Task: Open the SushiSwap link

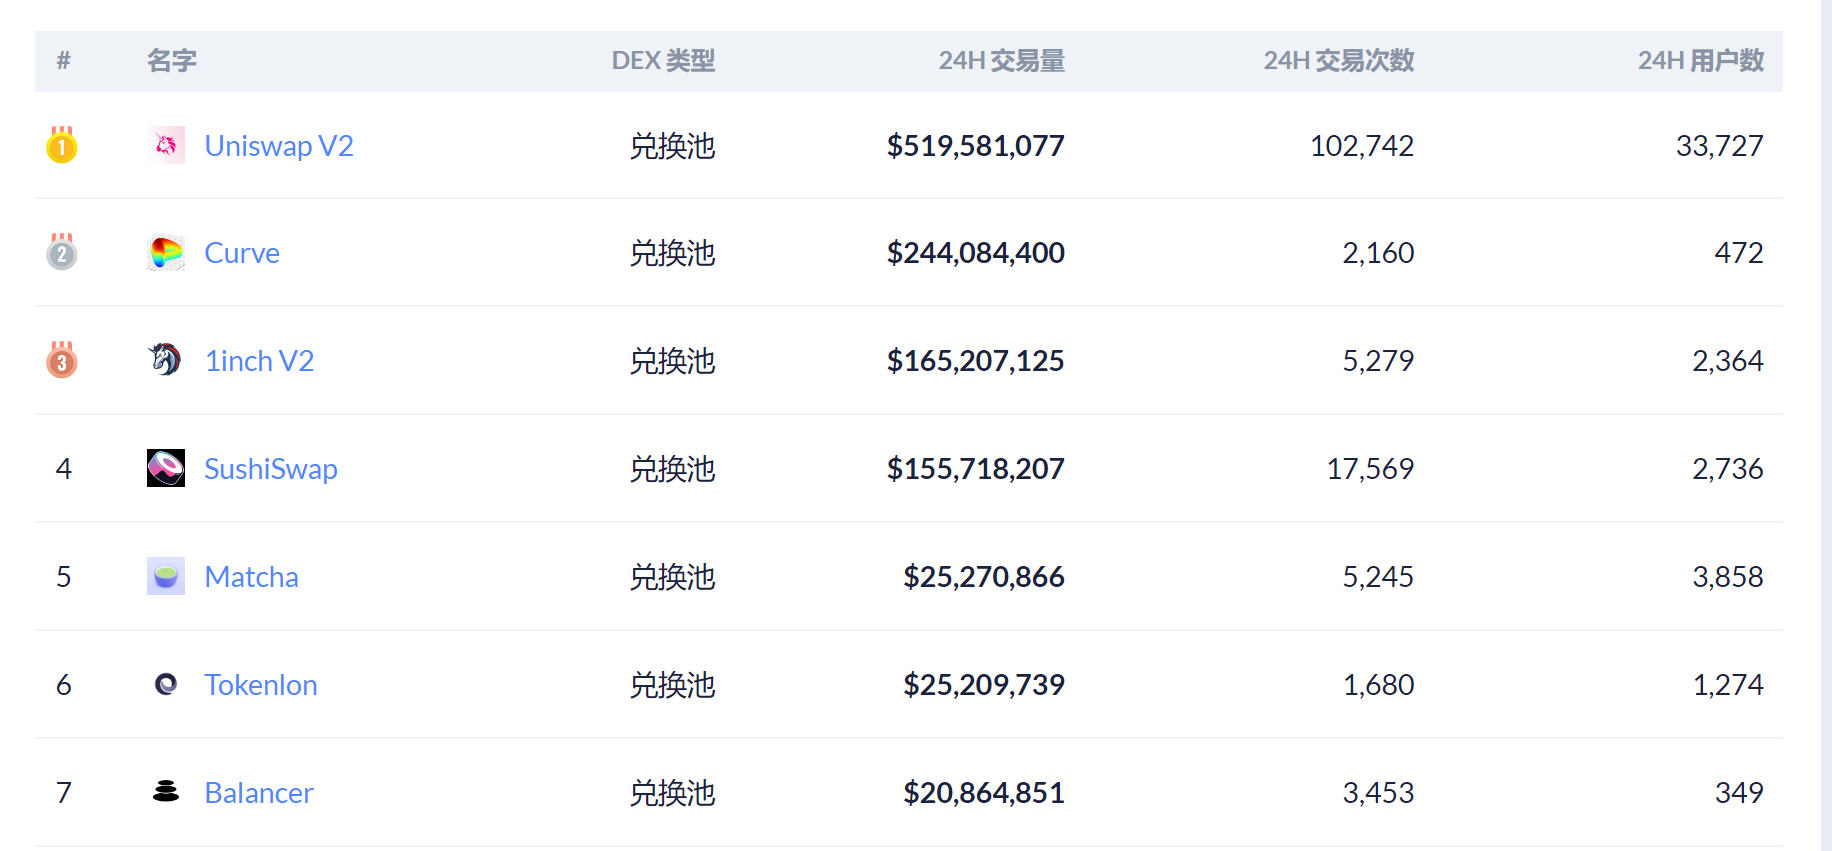Action: coord(271,469)
